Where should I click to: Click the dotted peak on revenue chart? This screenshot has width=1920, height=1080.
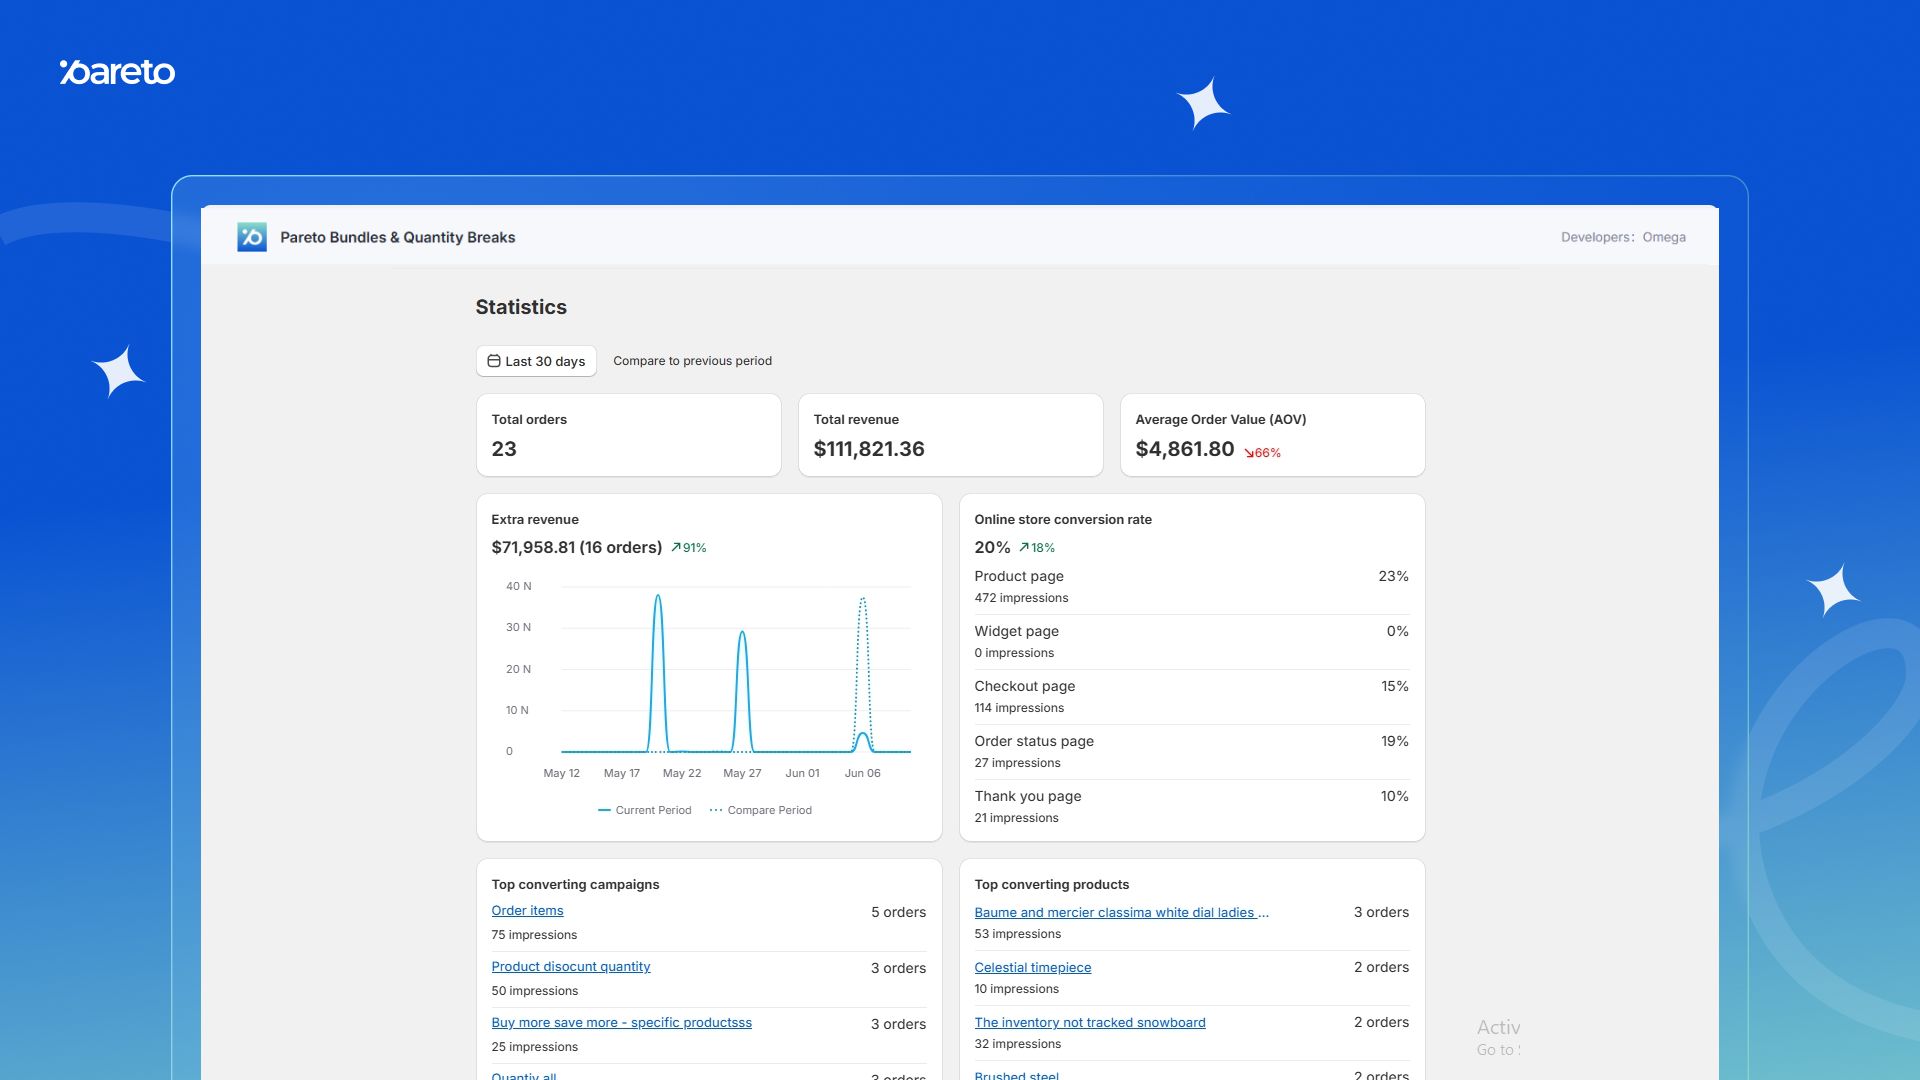click(x=863, y=600)
